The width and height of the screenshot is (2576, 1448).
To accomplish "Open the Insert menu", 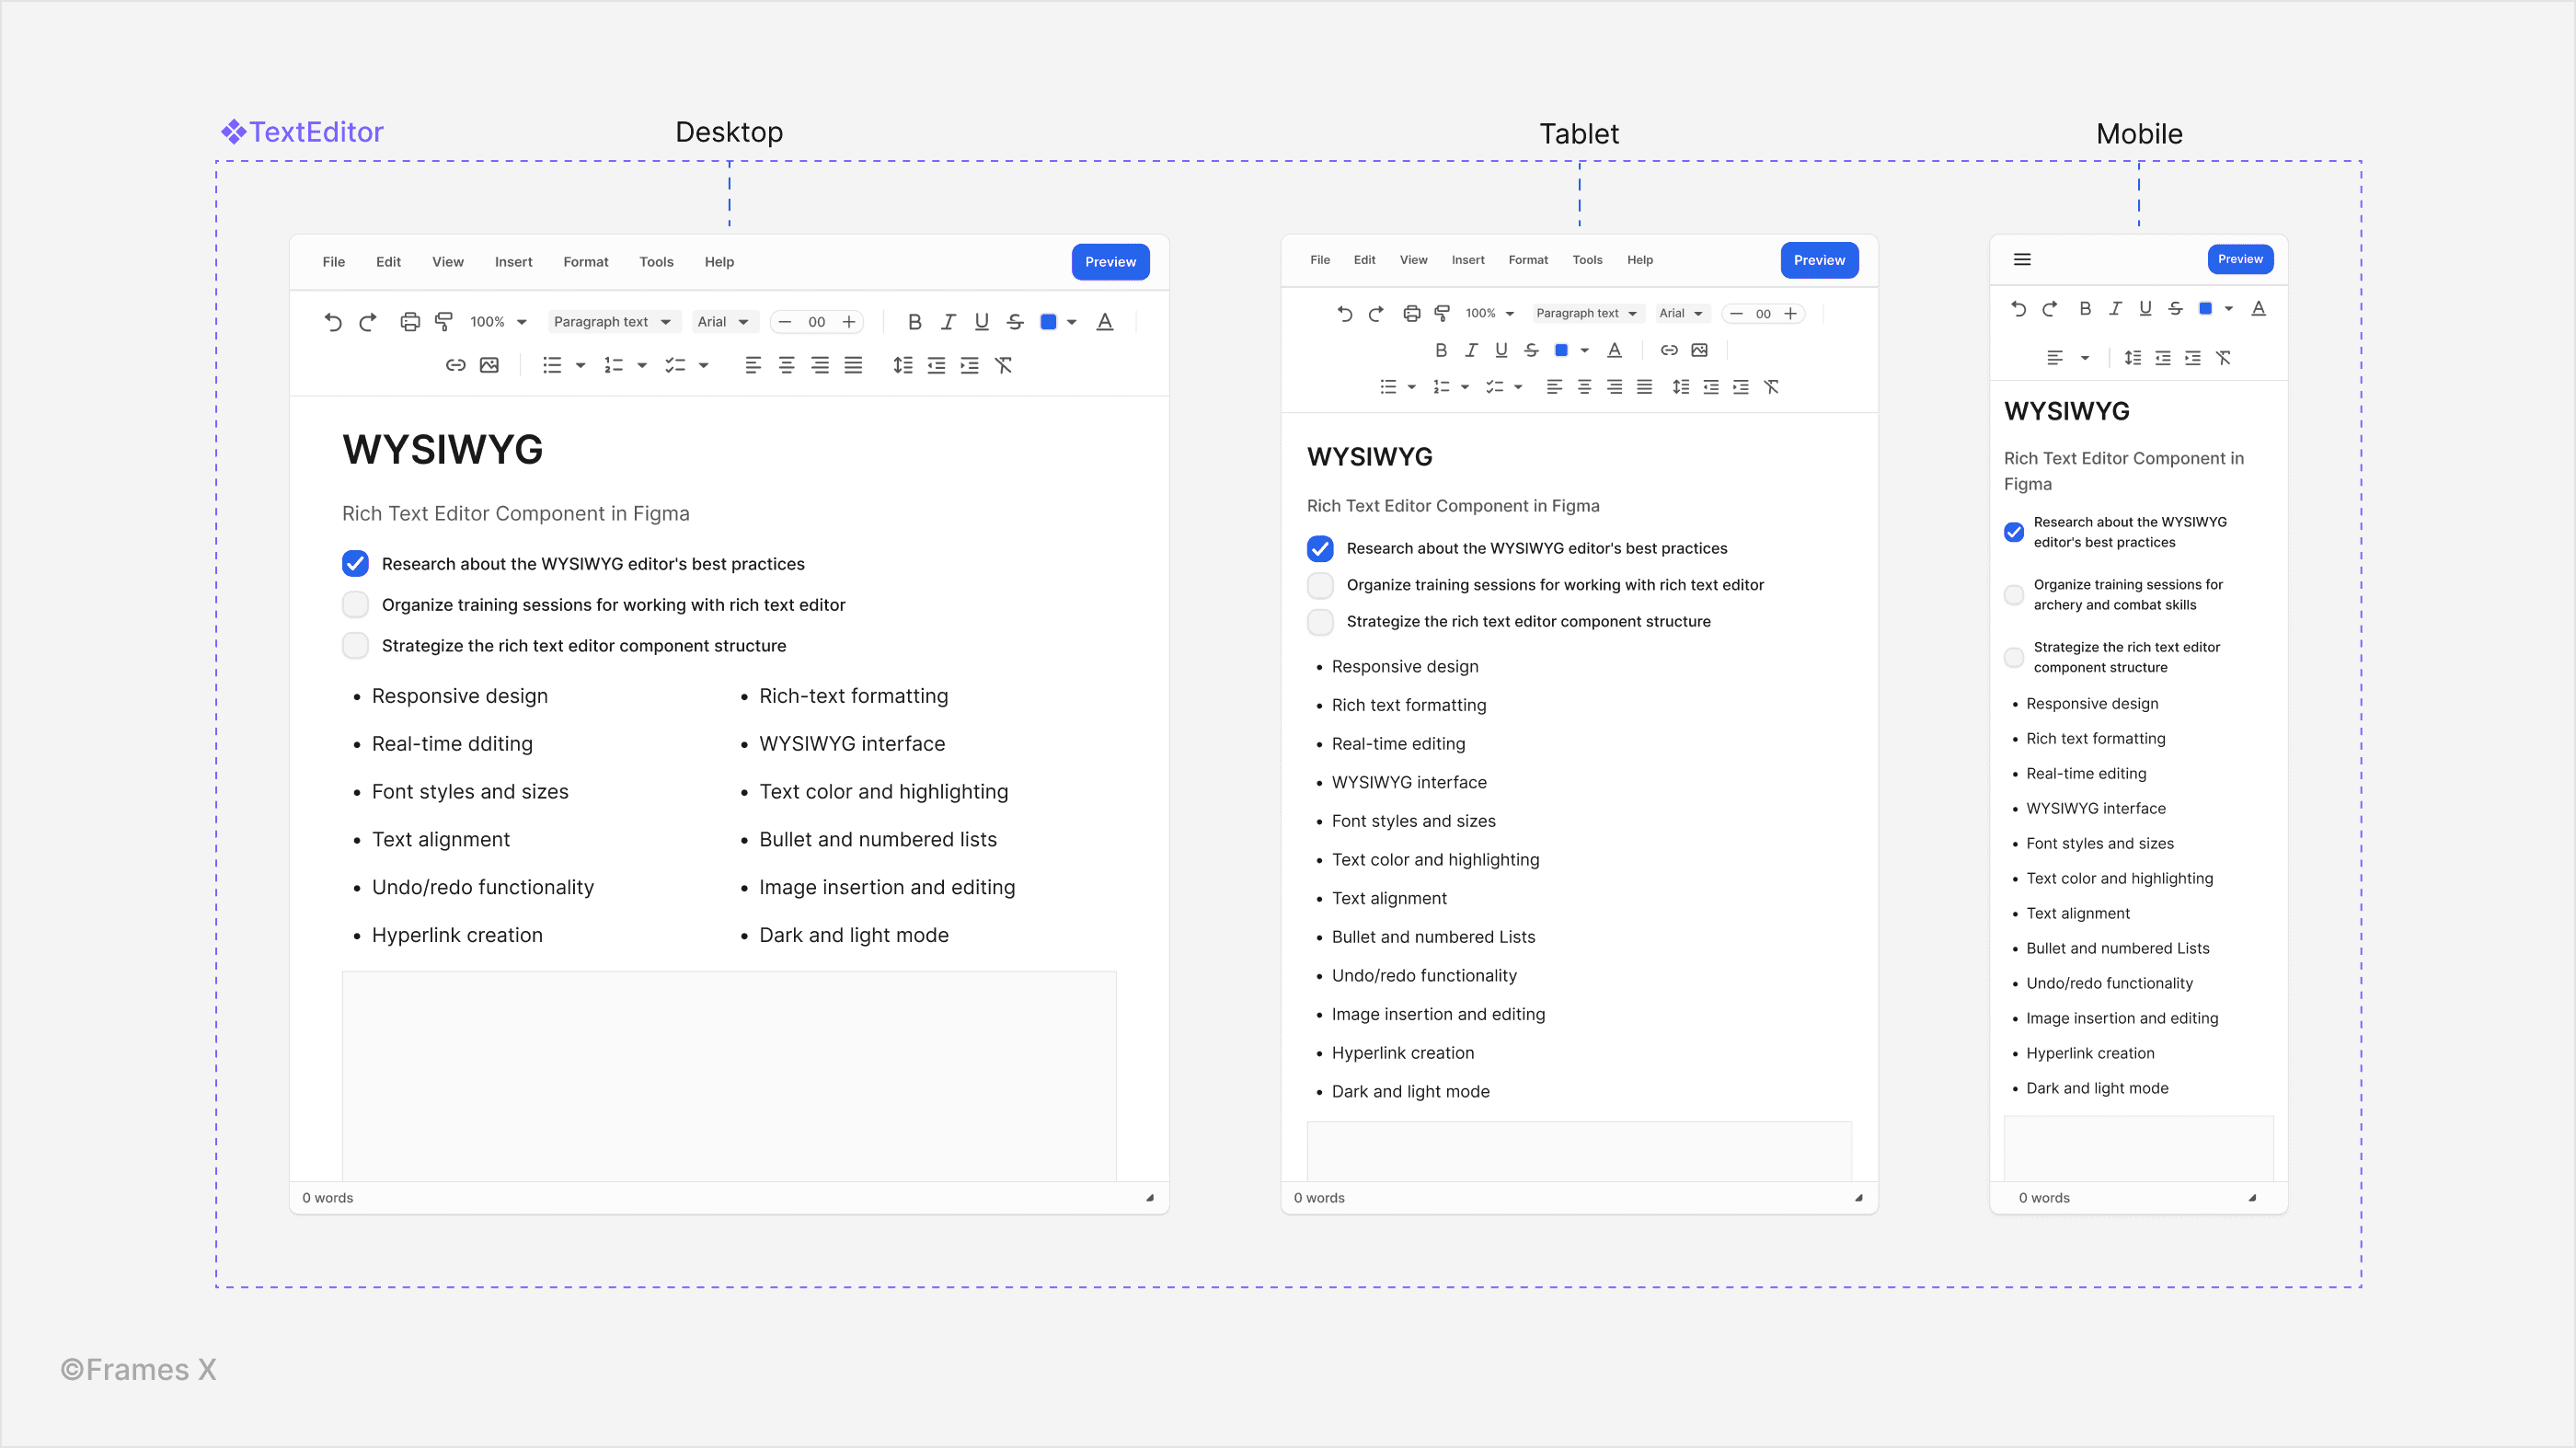I will [x=513, y=262].
